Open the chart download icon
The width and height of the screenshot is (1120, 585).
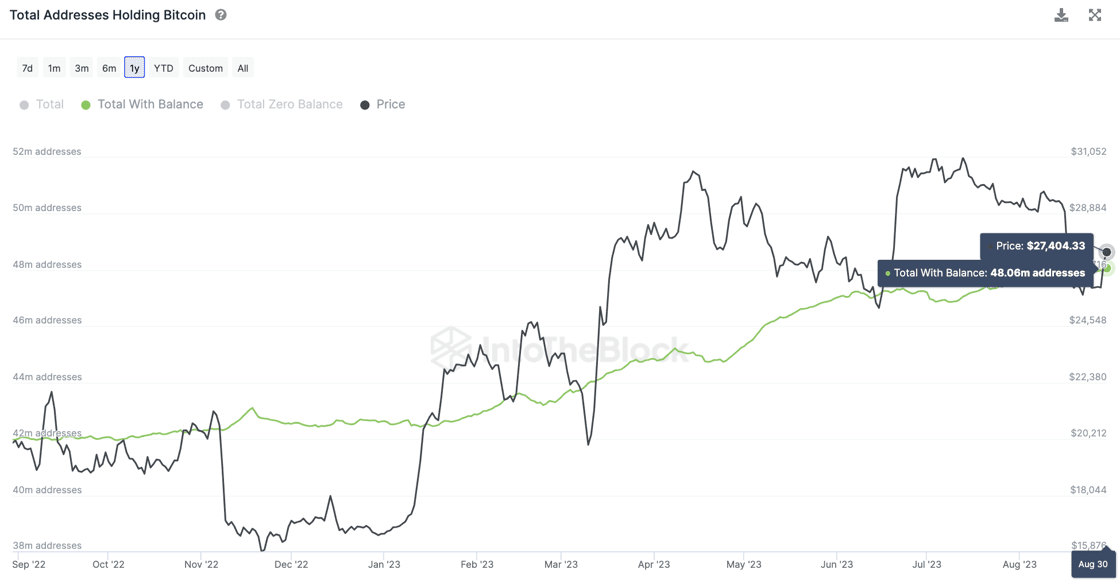coord(1060,15)
